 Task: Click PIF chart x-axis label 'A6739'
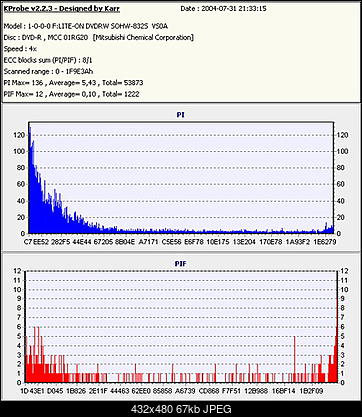pyautogui.click(x=186, y=391)
